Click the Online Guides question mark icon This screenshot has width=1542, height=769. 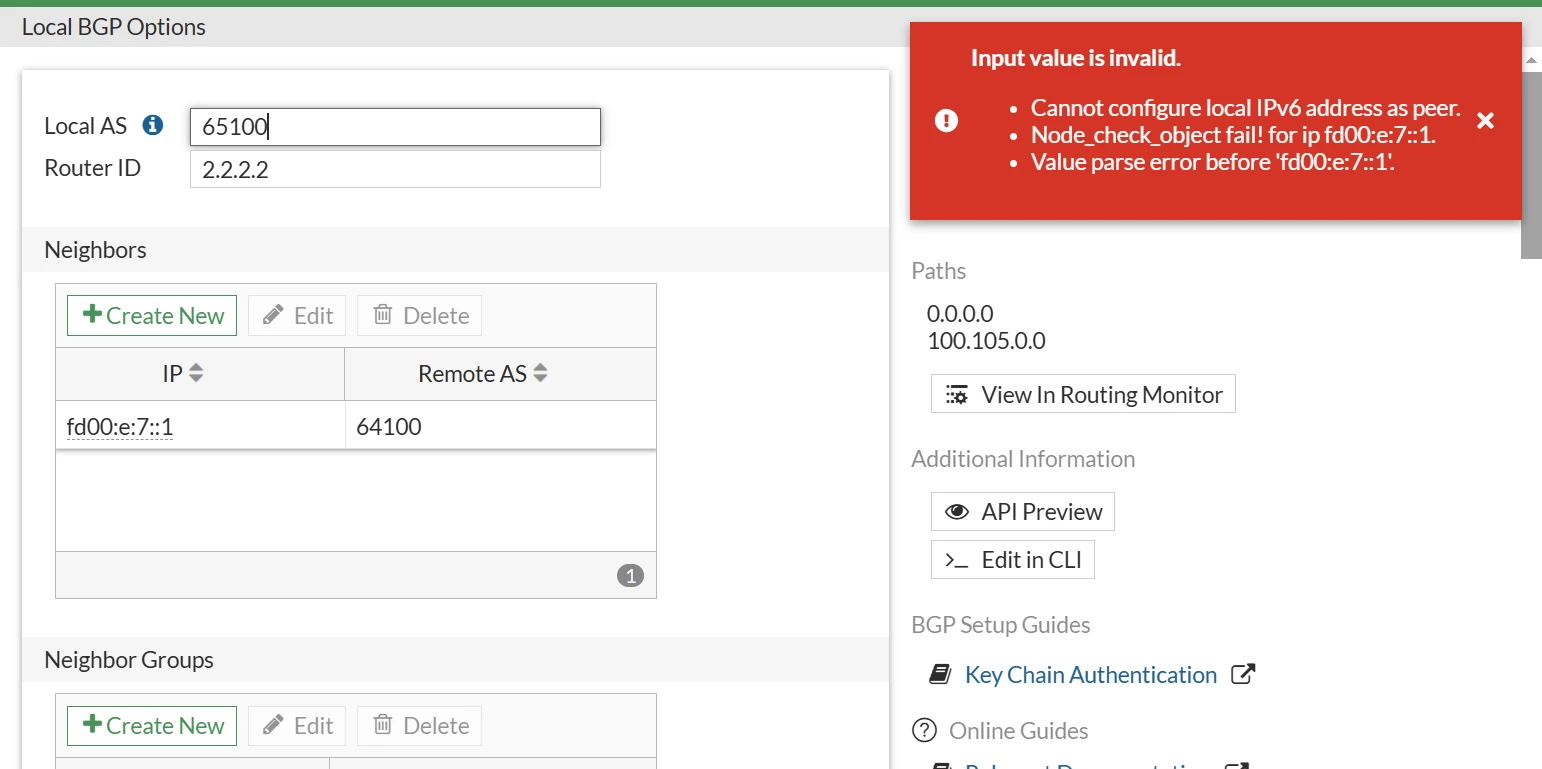point(925,731)
